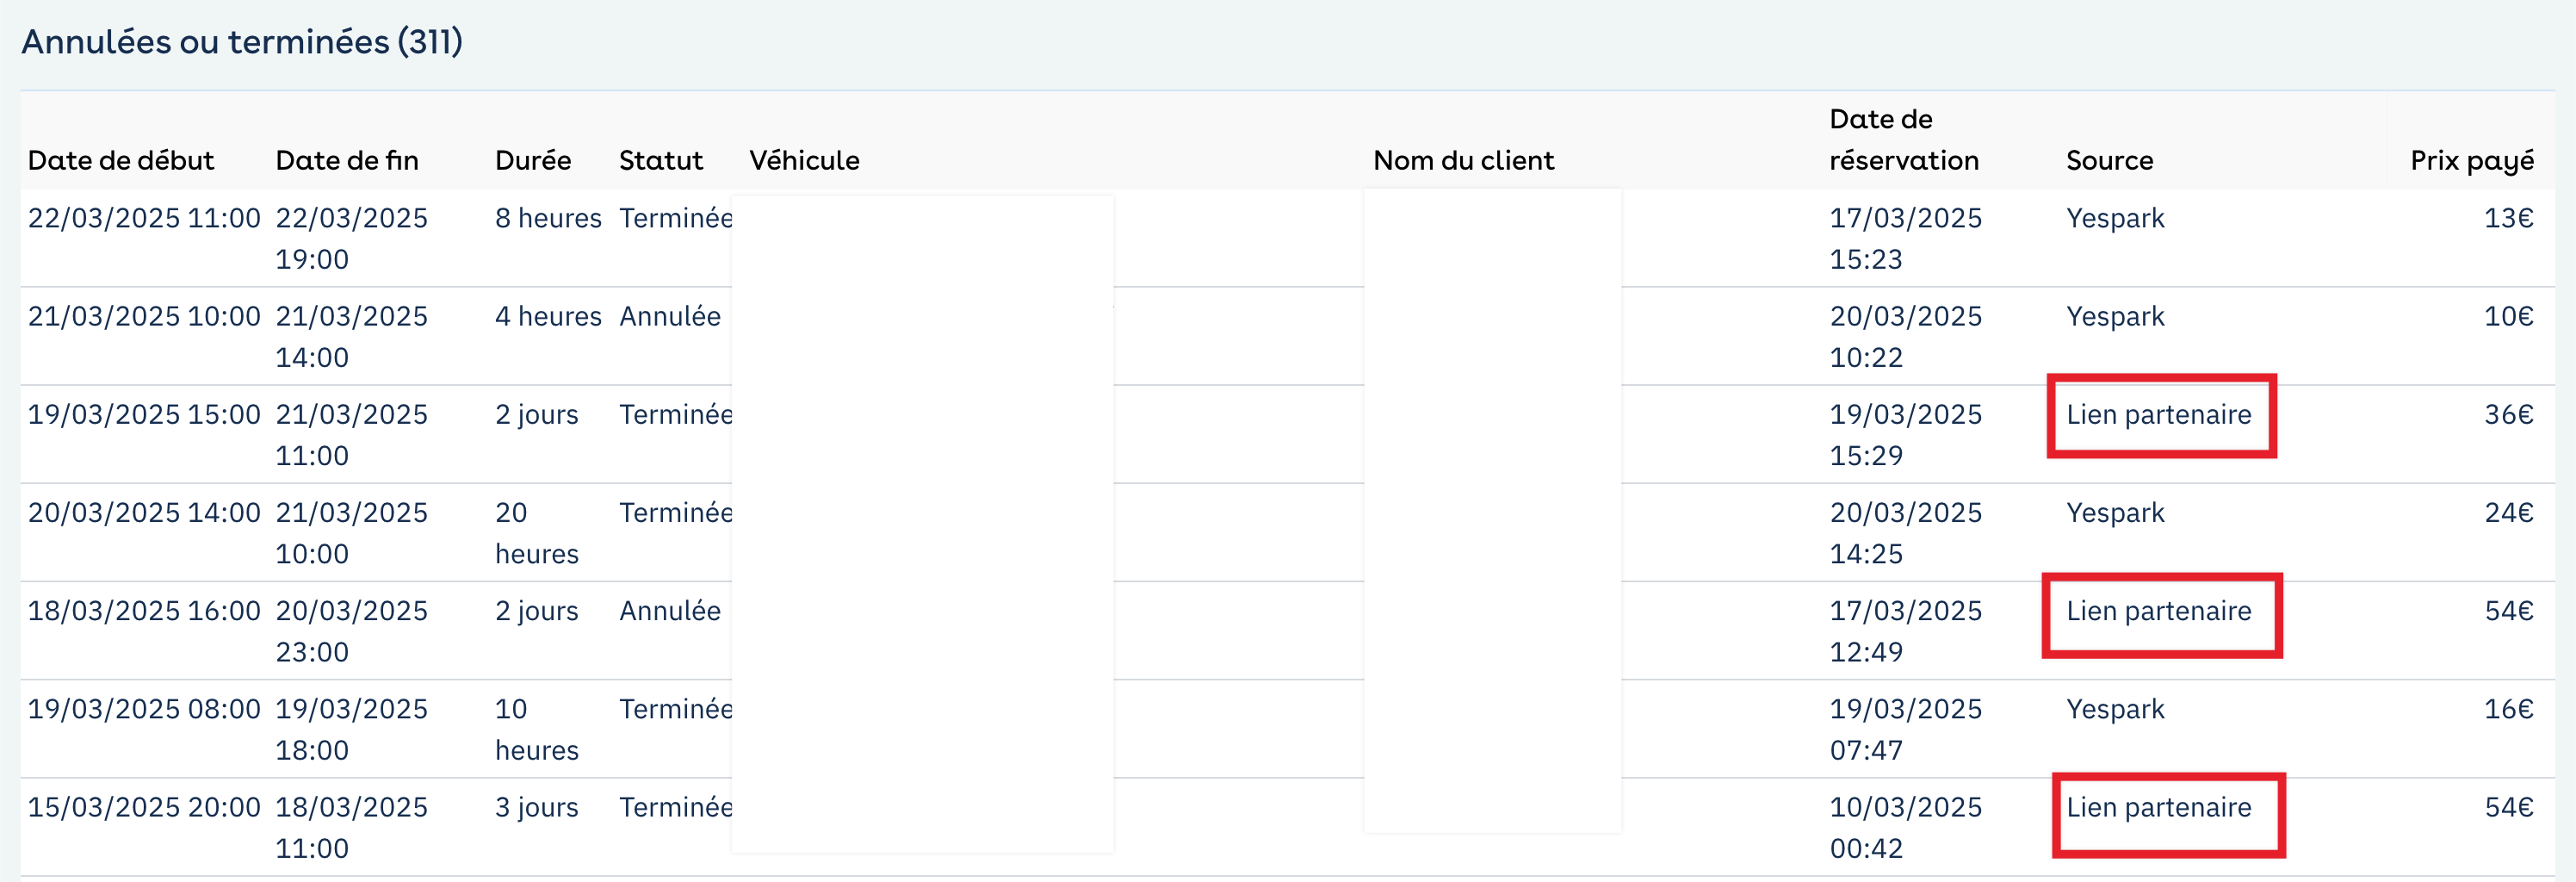Select start date 21/03/2025 10:00
The image size is (2576, 882).
coord(144,316)
